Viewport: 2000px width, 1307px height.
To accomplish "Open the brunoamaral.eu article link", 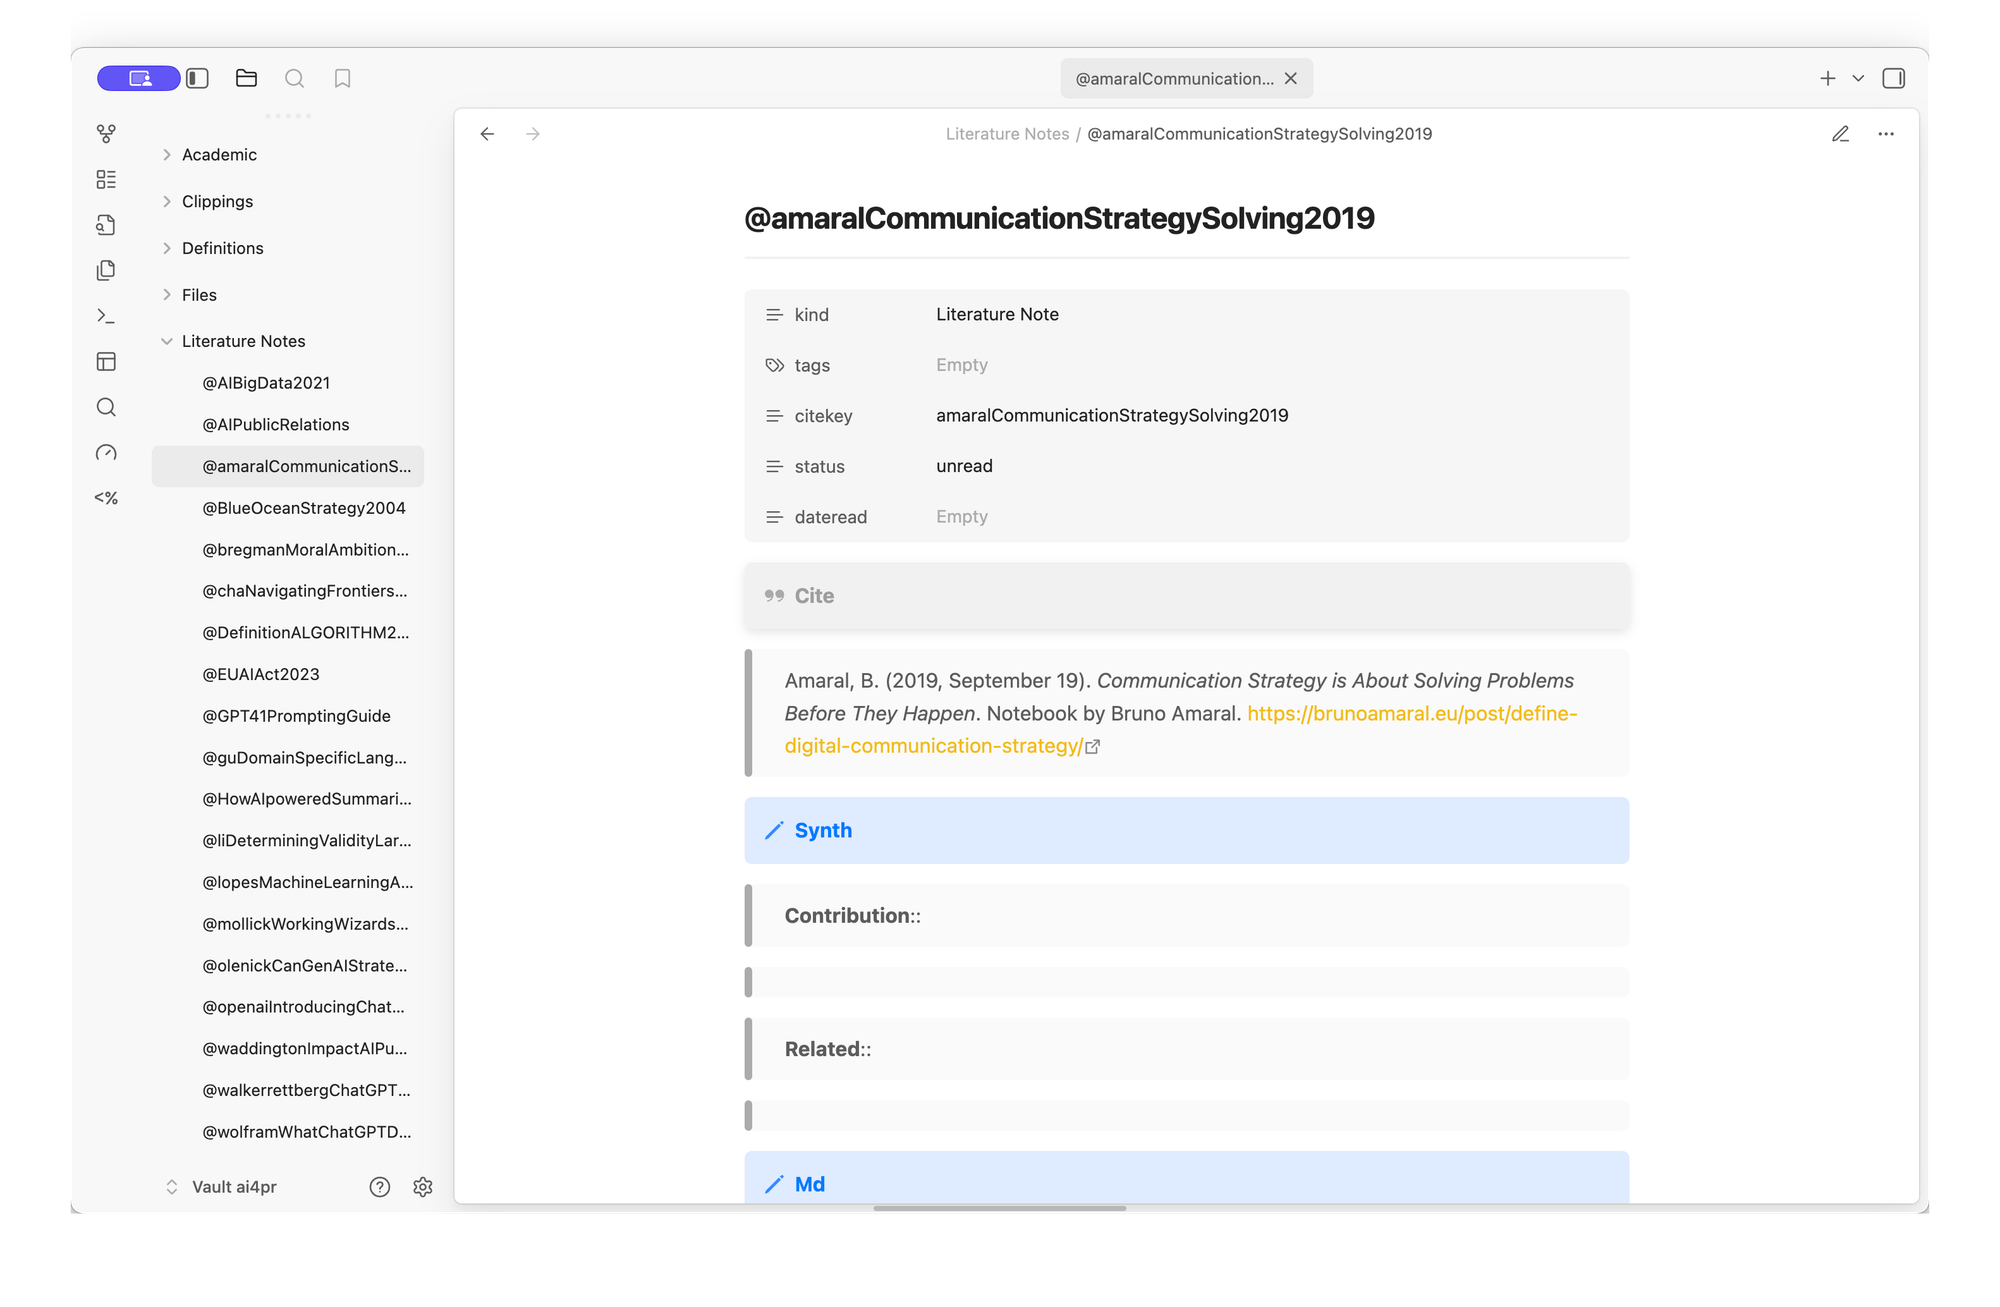I will coord(1411,714).
